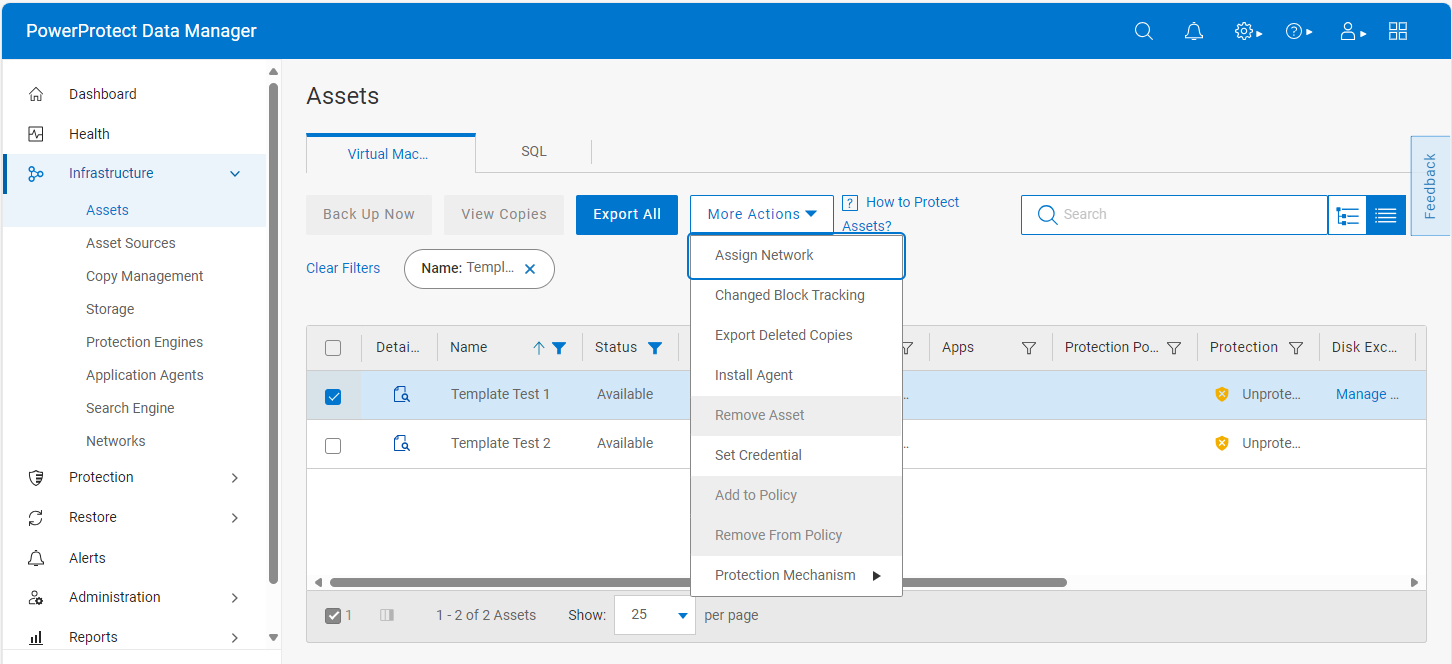This screenshot has height=664, width=1452.
Task: Remove the Name Template filter chip
Action: [x=530, y=268]
